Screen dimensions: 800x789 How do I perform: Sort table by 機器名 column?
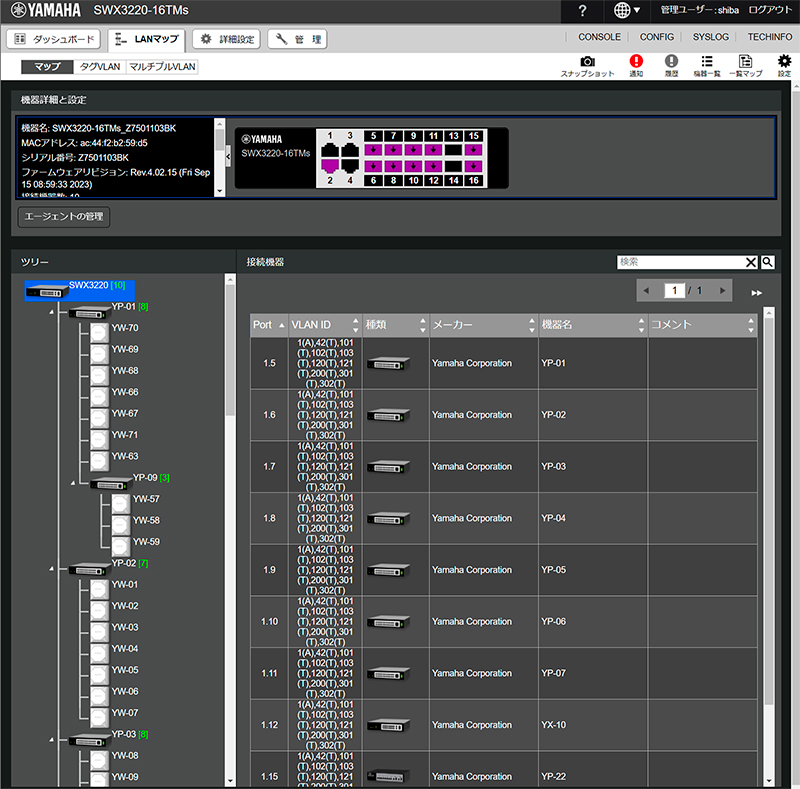click(593, 325)
